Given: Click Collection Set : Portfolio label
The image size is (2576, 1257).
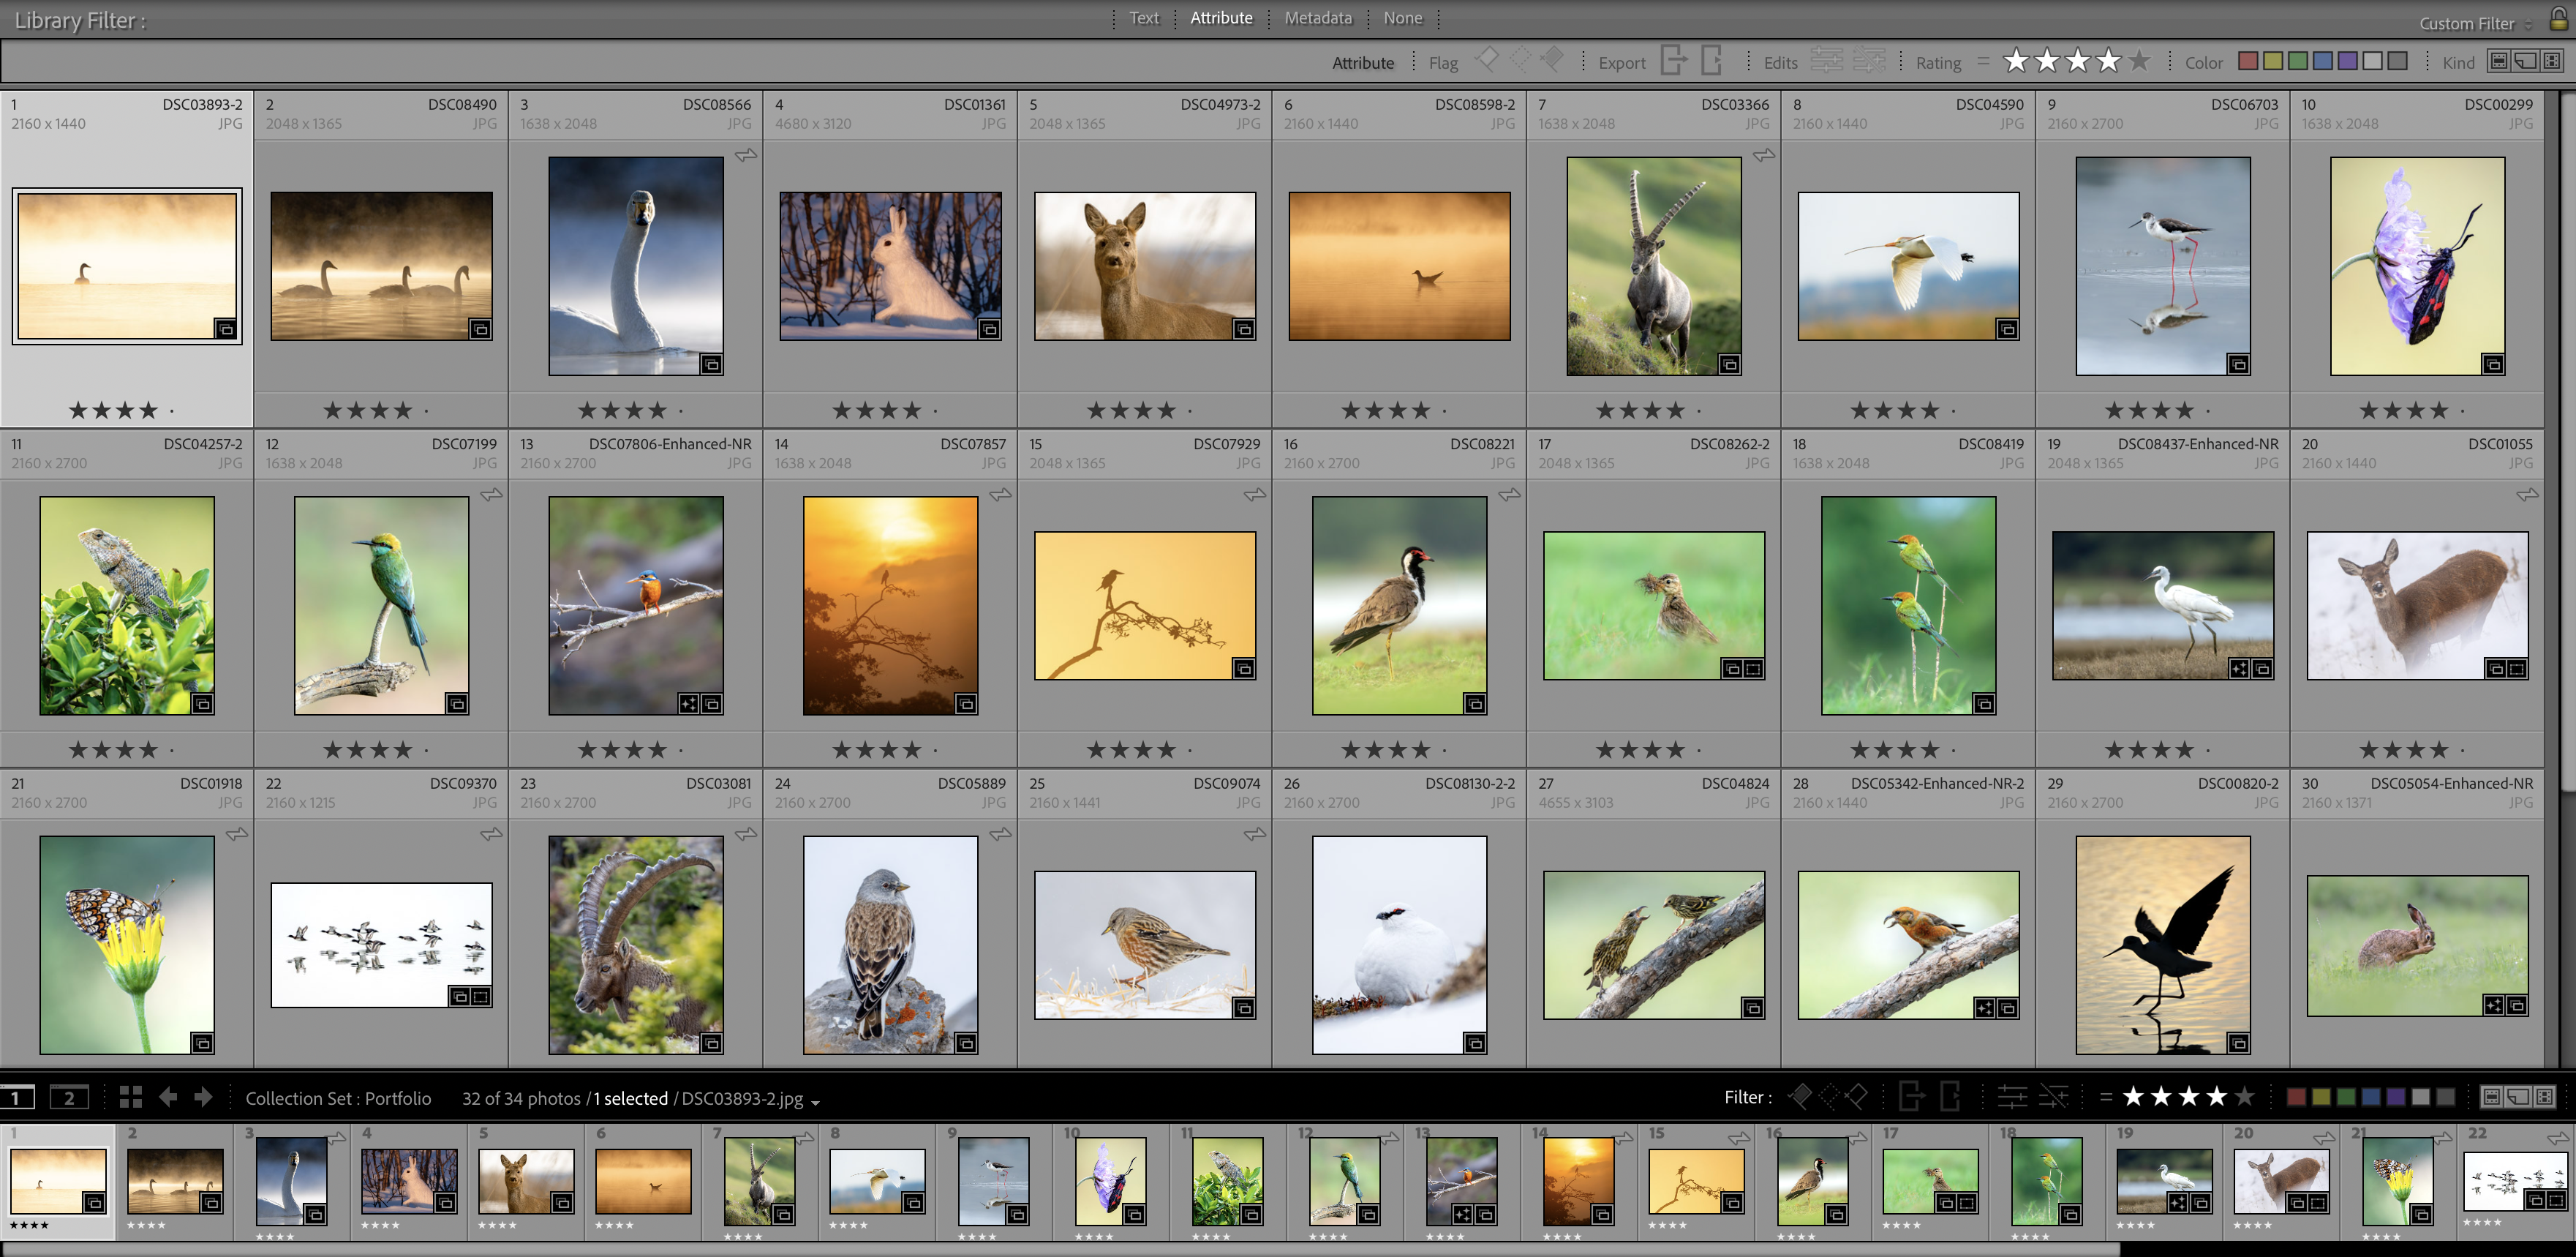Looking at the screenshot, I should 338,1098.
